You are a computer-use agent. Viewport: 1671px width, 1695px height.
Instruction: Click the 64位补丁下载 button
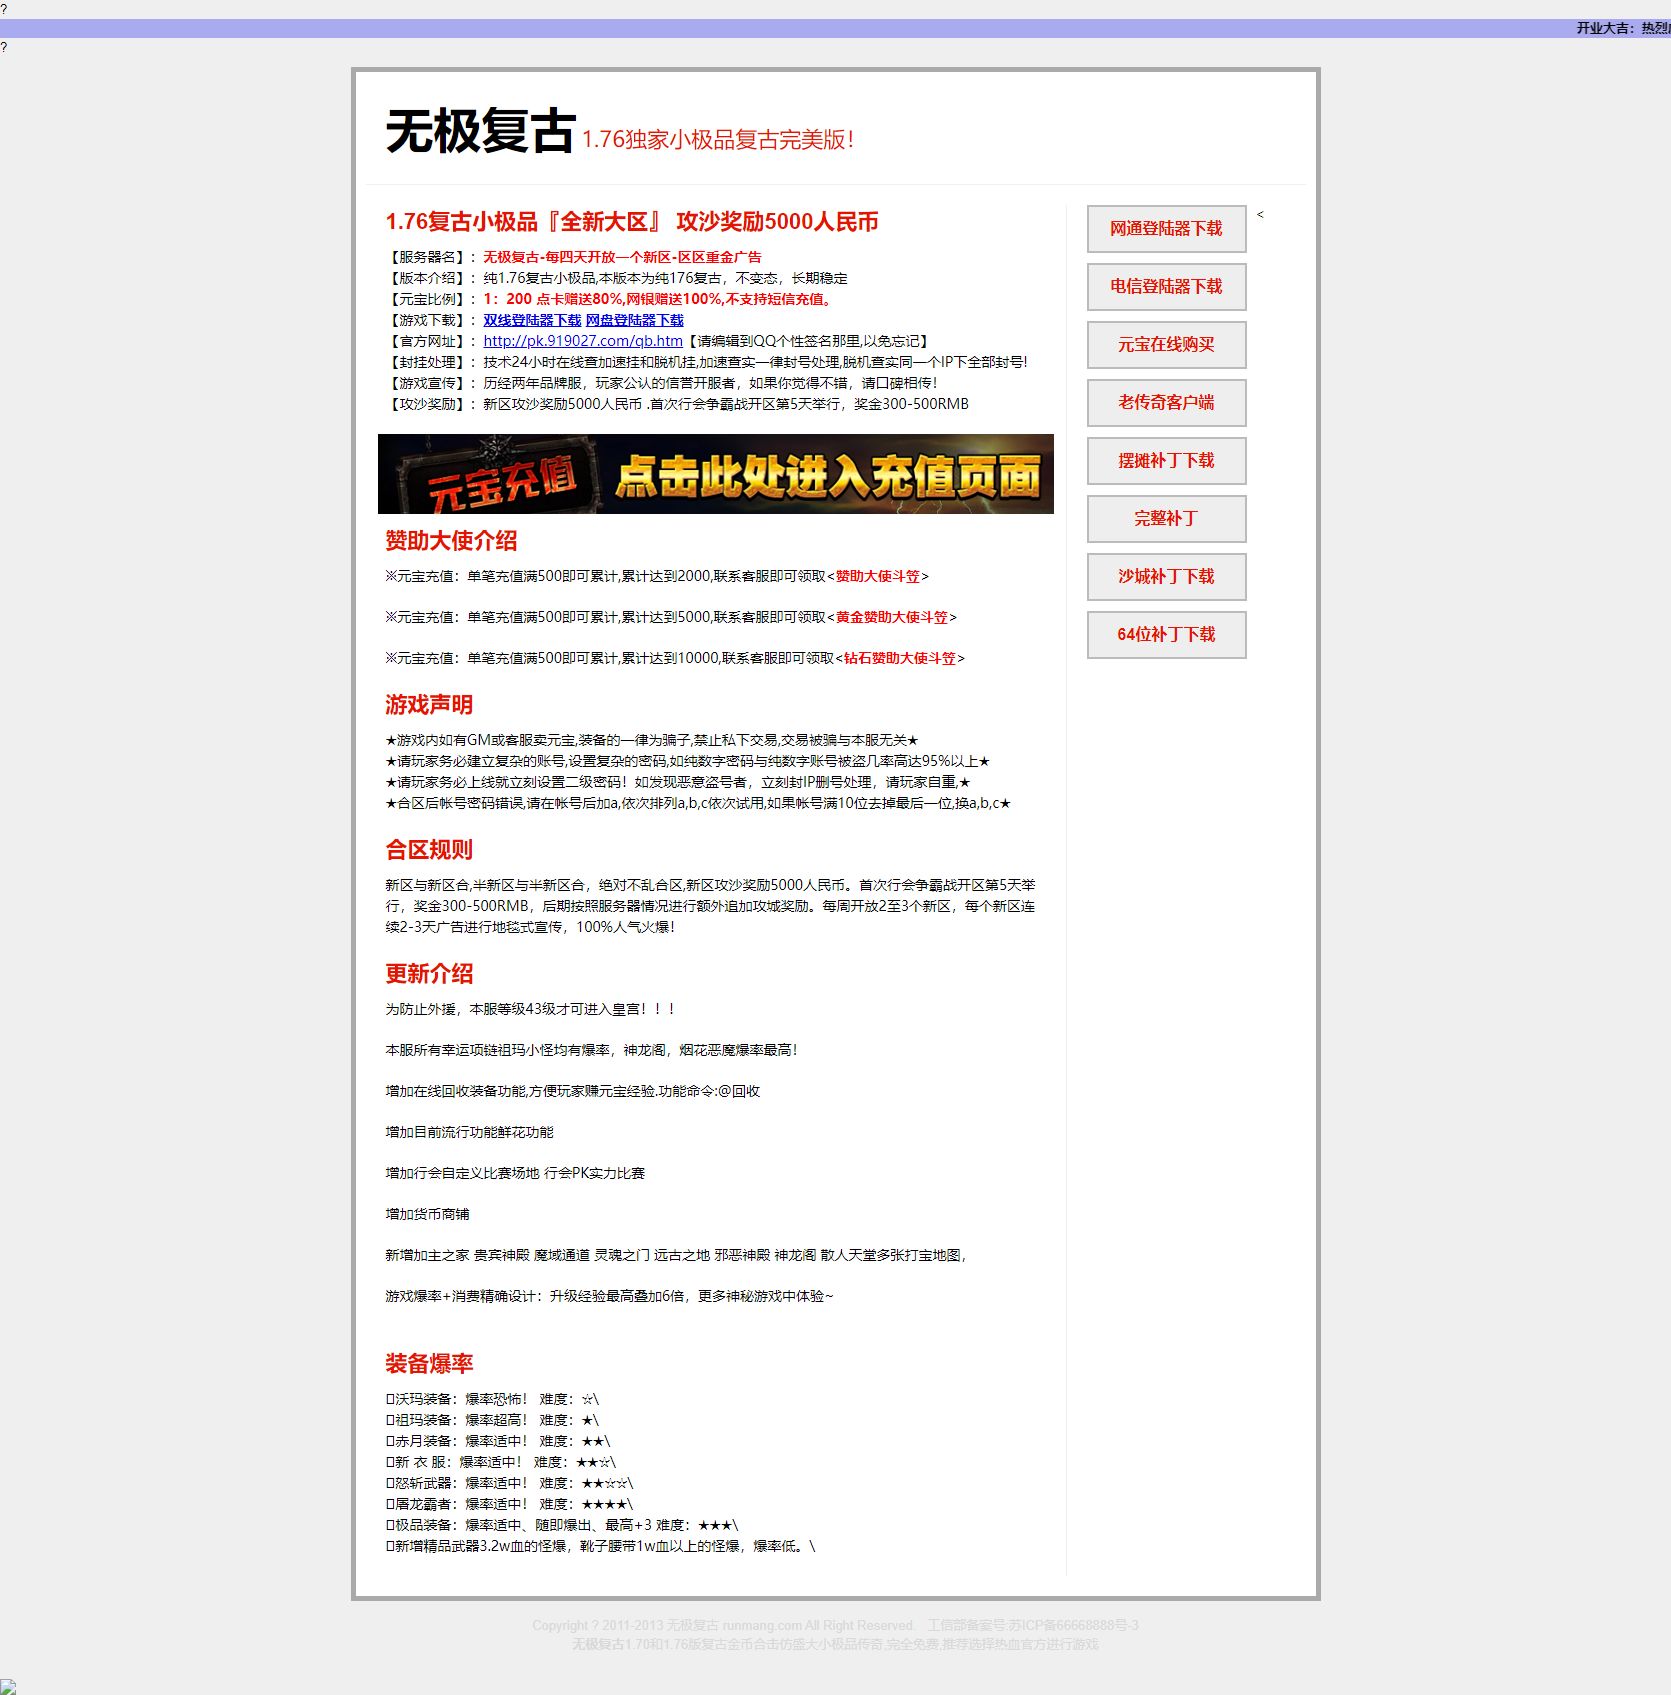tap(1166, 635)
